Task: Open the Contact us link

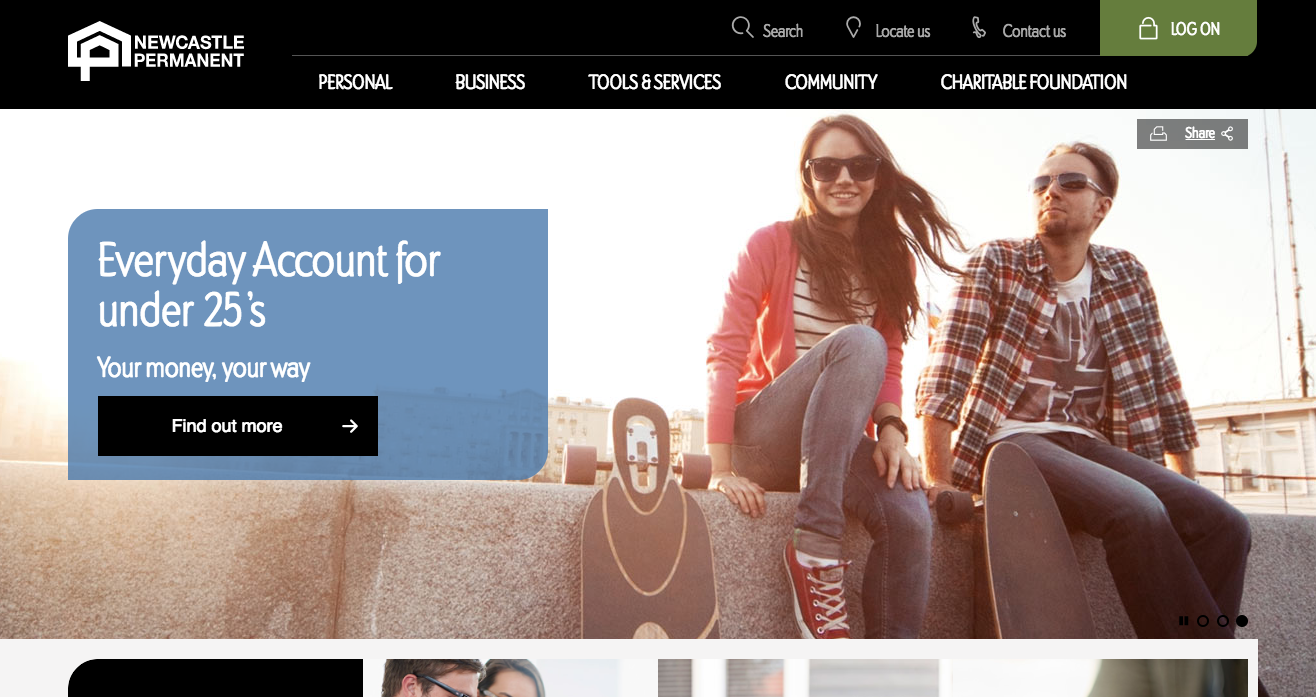Action: pyautogui.click(x=1034, y=31)
